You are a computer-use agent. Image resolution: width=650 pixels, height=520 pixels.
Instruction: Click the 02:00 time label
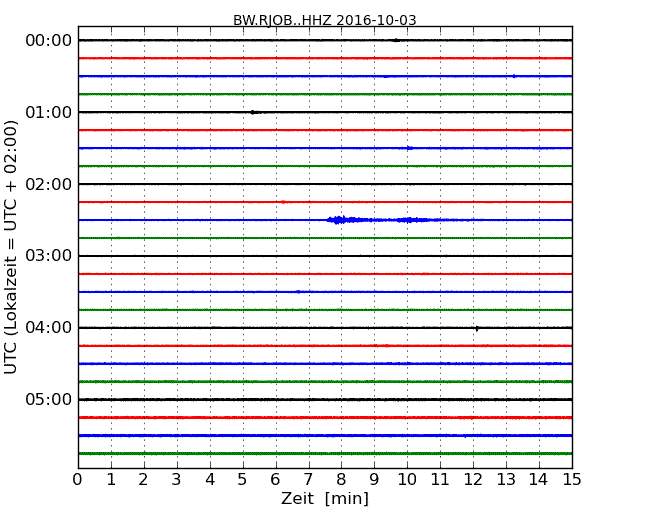(49, 184)
